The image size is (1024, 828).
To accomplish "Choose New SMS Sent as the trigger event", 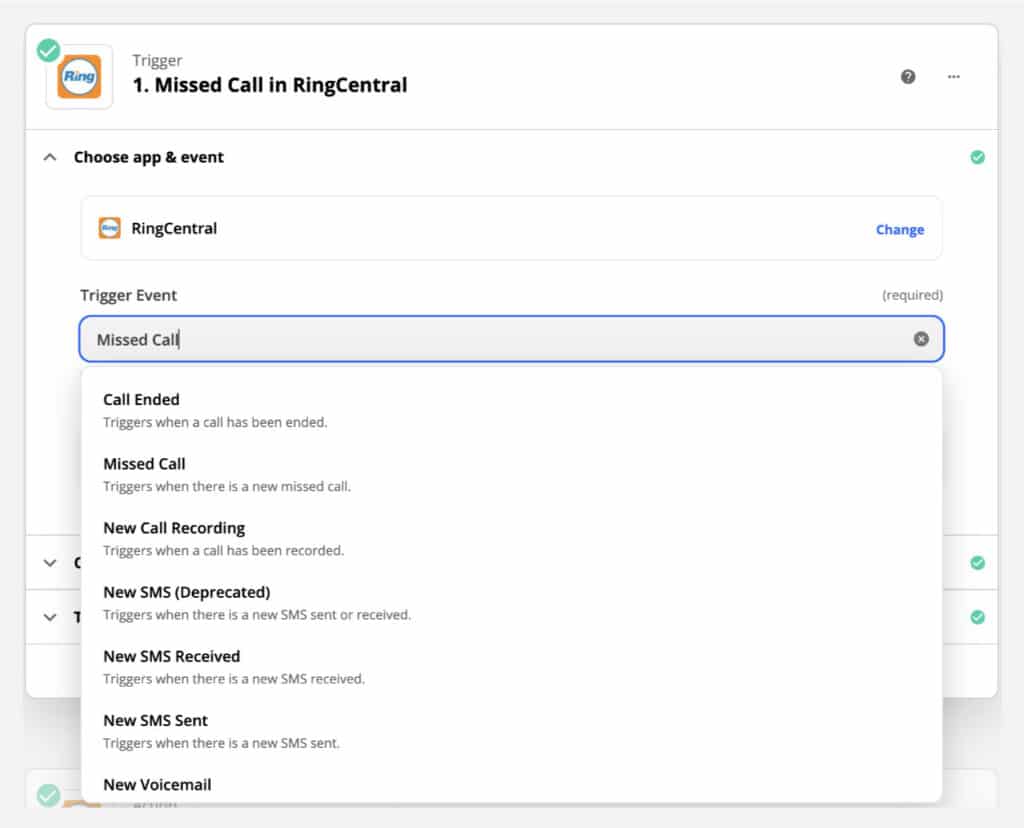I will pyautogui.click(x=155, y=720).
